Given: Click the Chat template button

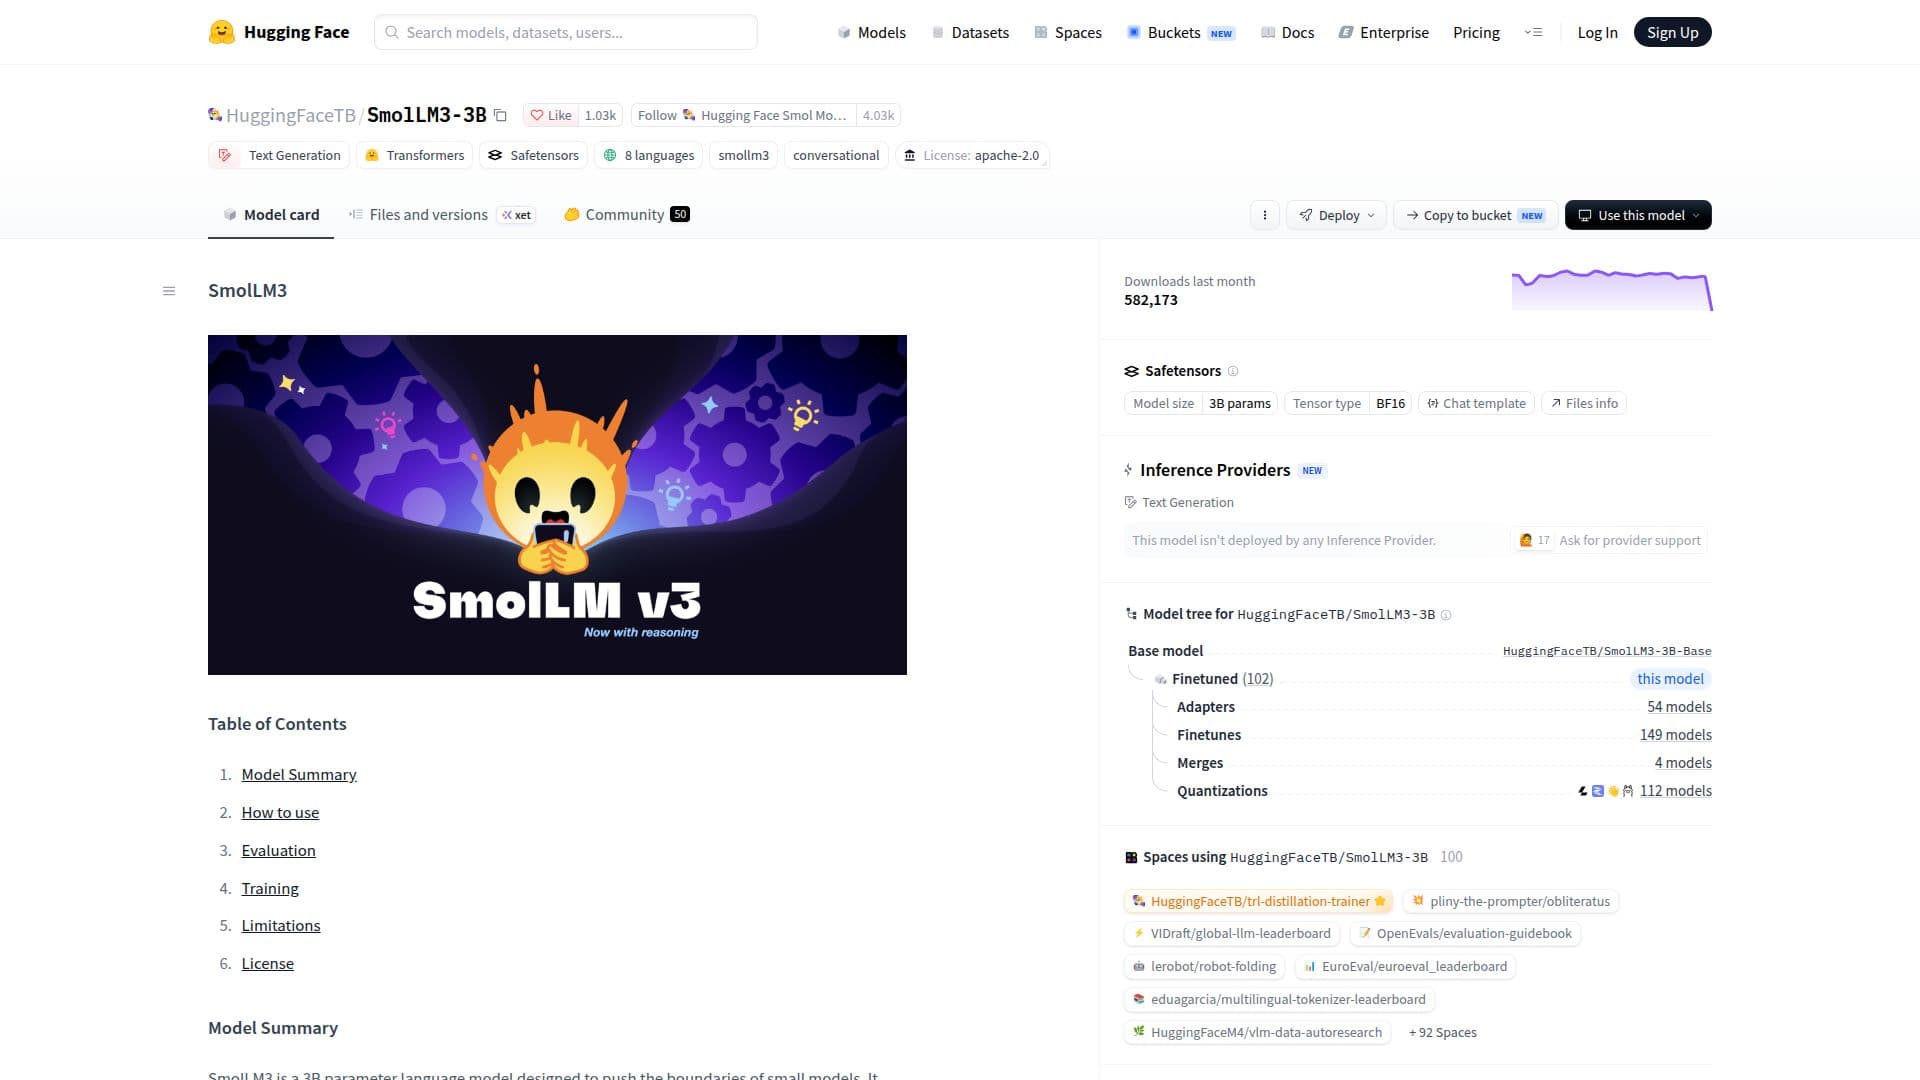Looking at the screenshot, I should tap(1476, 403).
